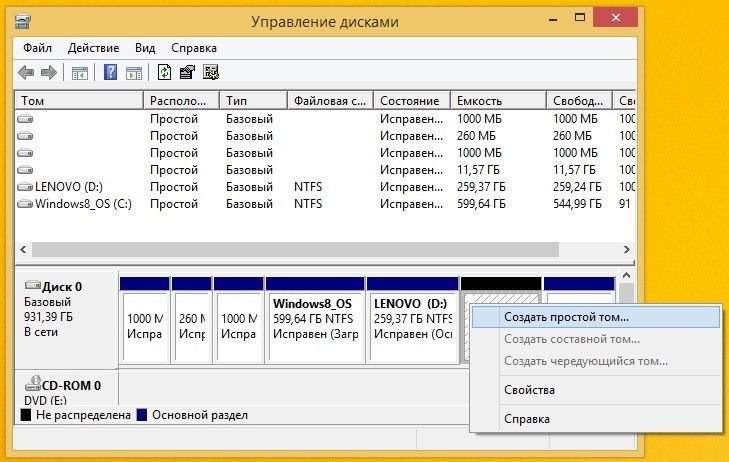Viewport: 729px width, 462px height.
Task: Choose Создать простой том in the context menu
Action: coord(566,317)
